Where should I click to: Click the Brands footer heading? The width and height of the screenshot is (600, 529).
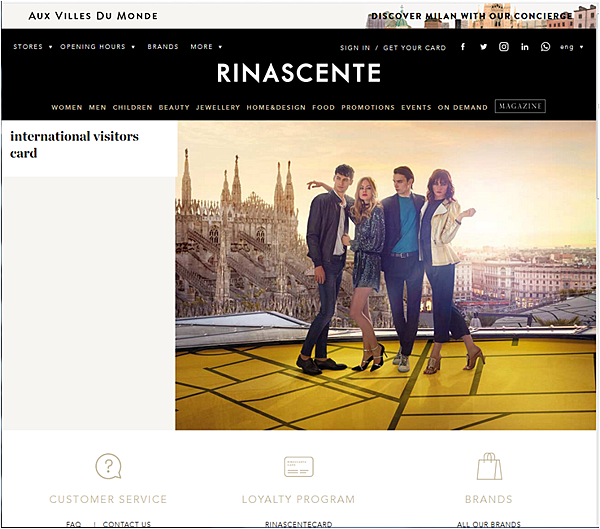[x=489, y=499]
